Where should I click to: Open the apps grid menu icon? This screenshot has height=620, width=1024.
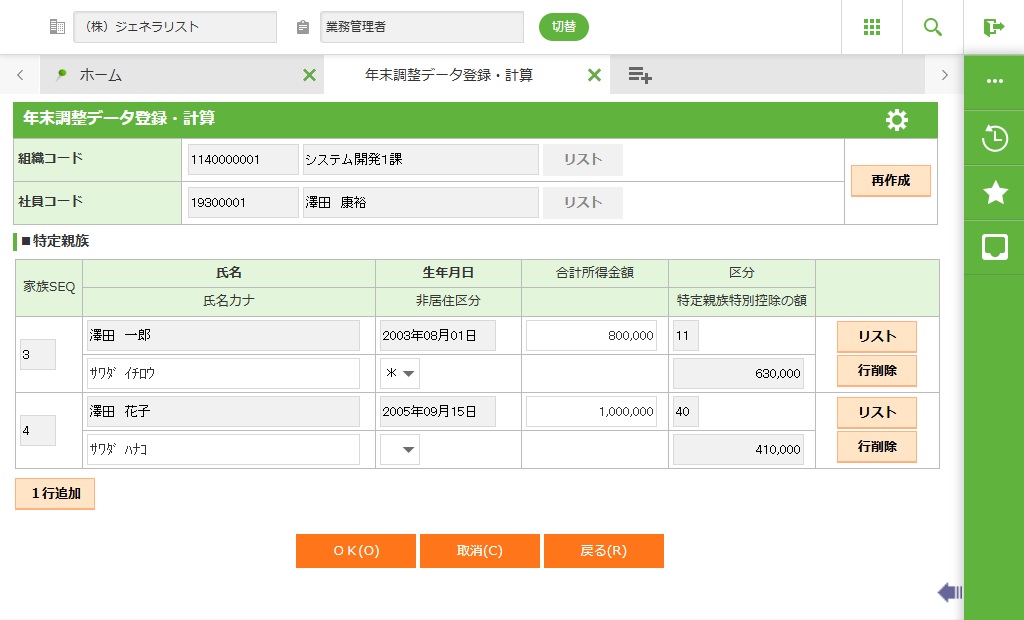click(871, 27)
